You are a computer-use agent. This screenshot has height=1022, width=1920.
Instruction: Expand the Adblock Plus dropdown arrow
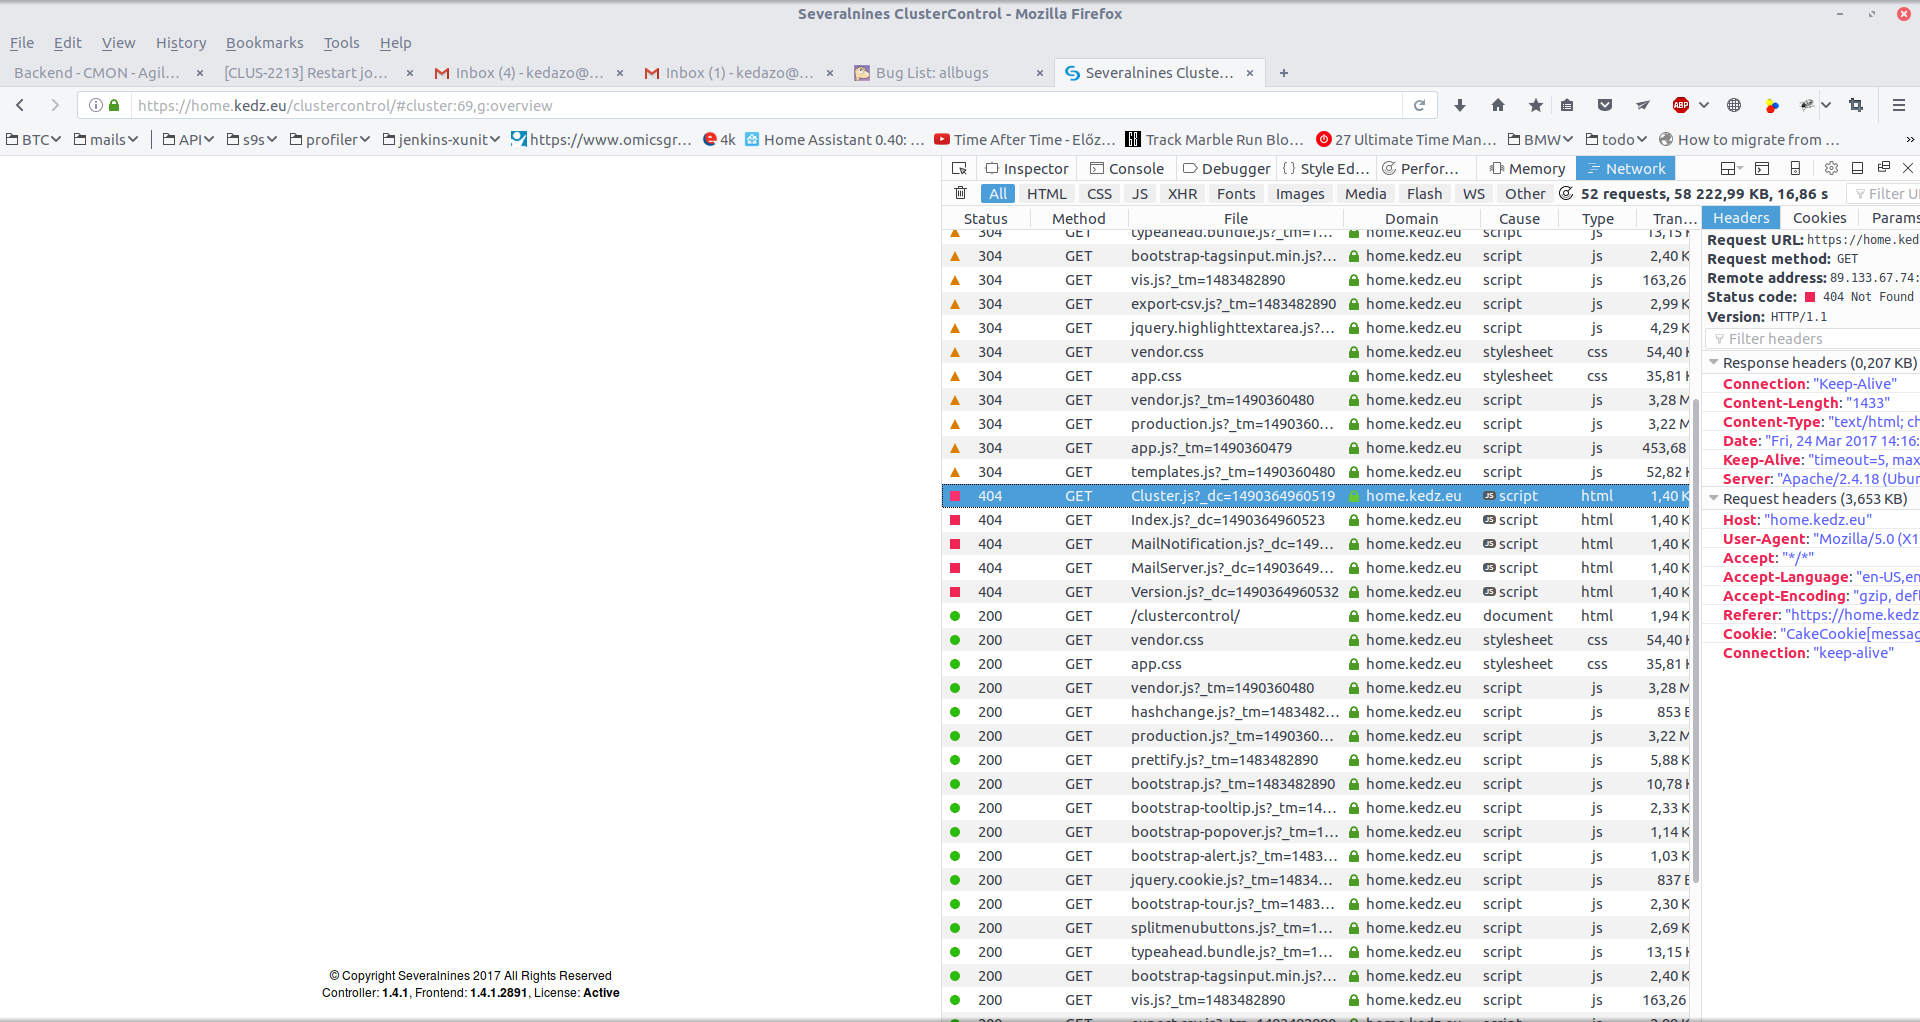point(1704,105)
